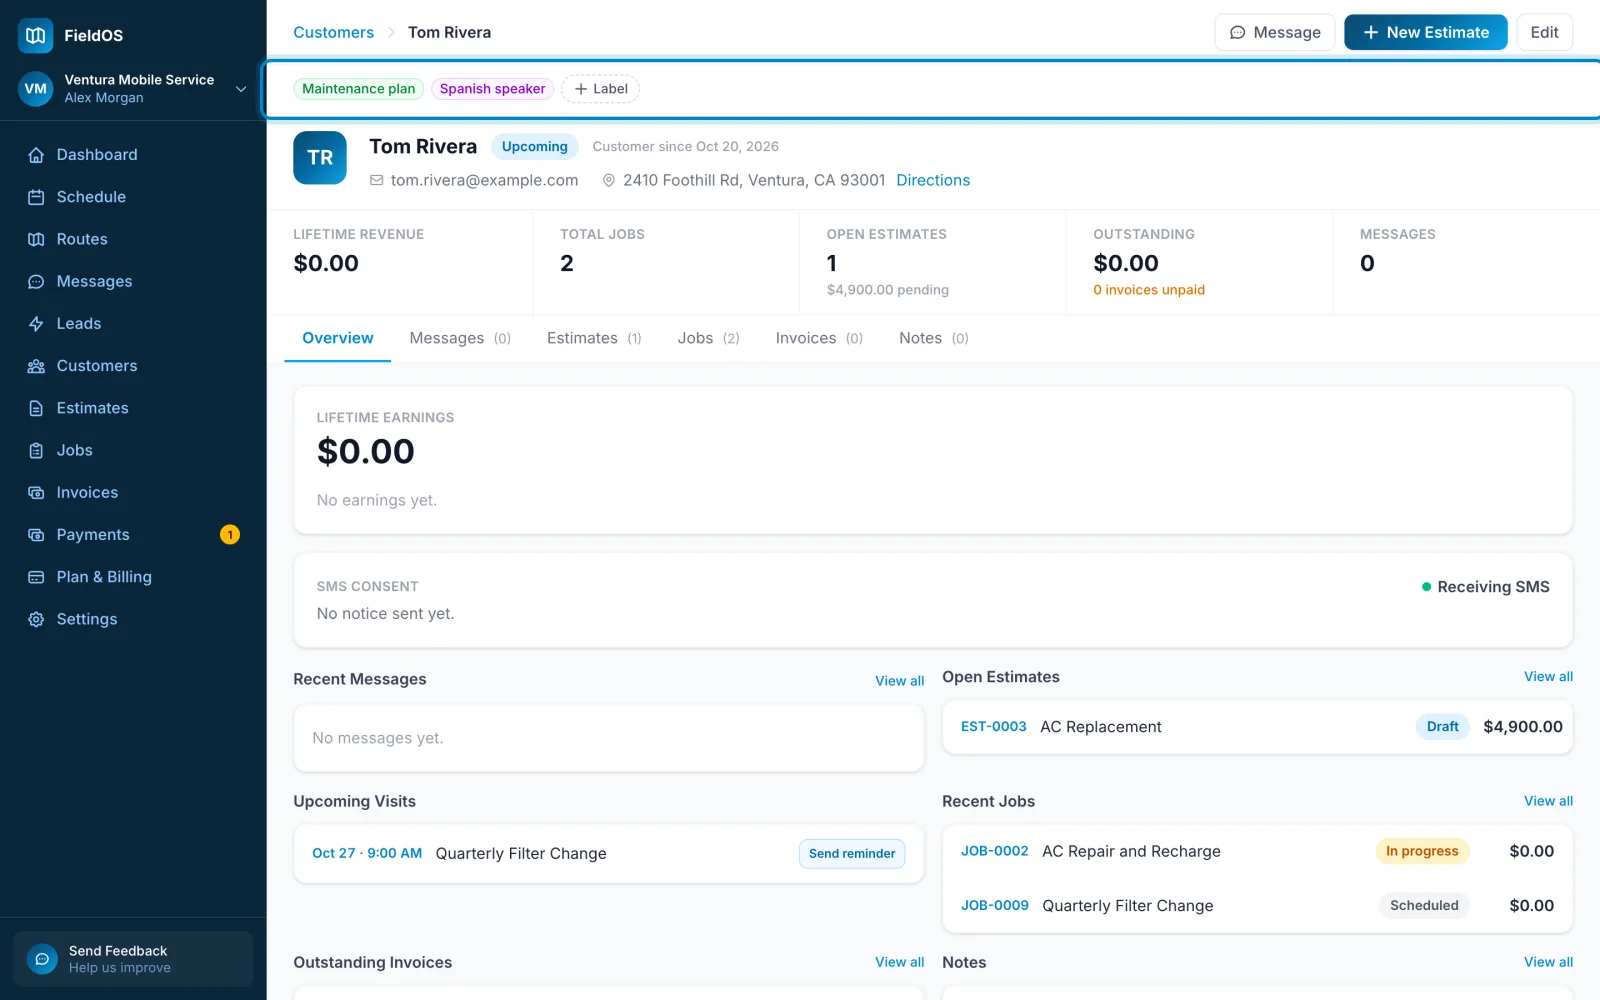Click the Customers people icon
This screenshot has height=1000, width=1600.
[x=36, y=366]
